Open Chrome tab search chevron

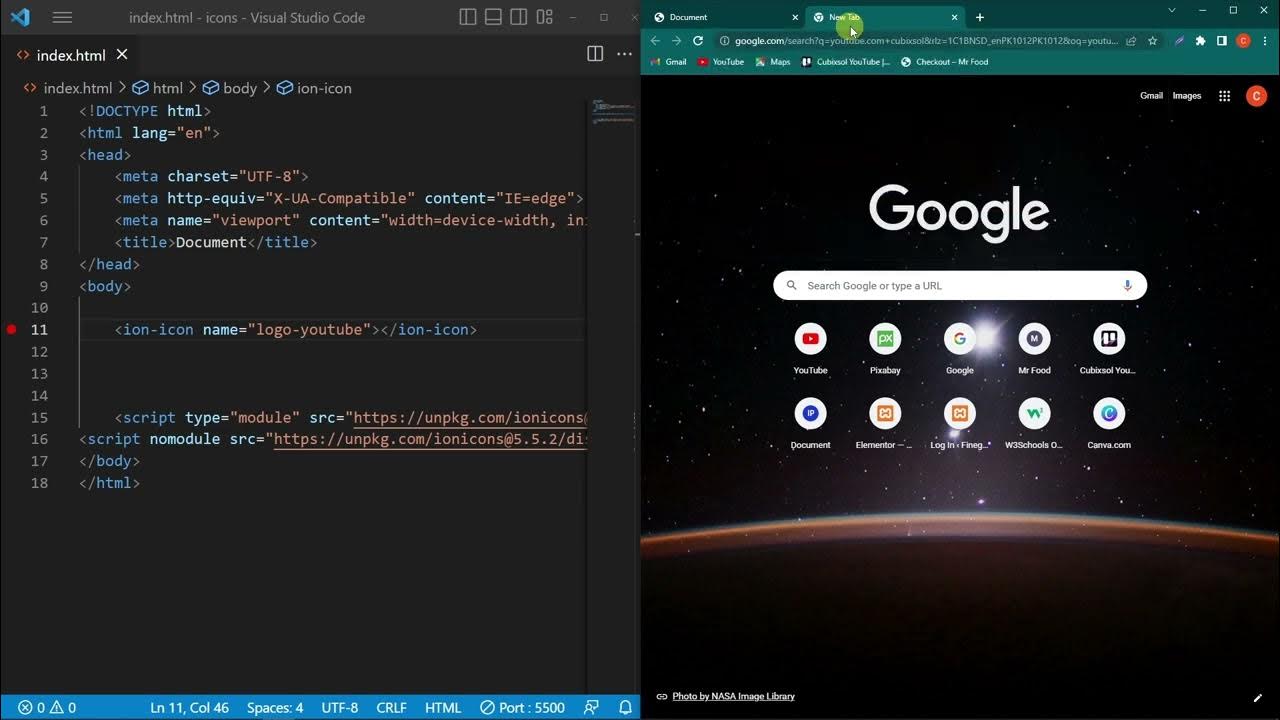1172,10
